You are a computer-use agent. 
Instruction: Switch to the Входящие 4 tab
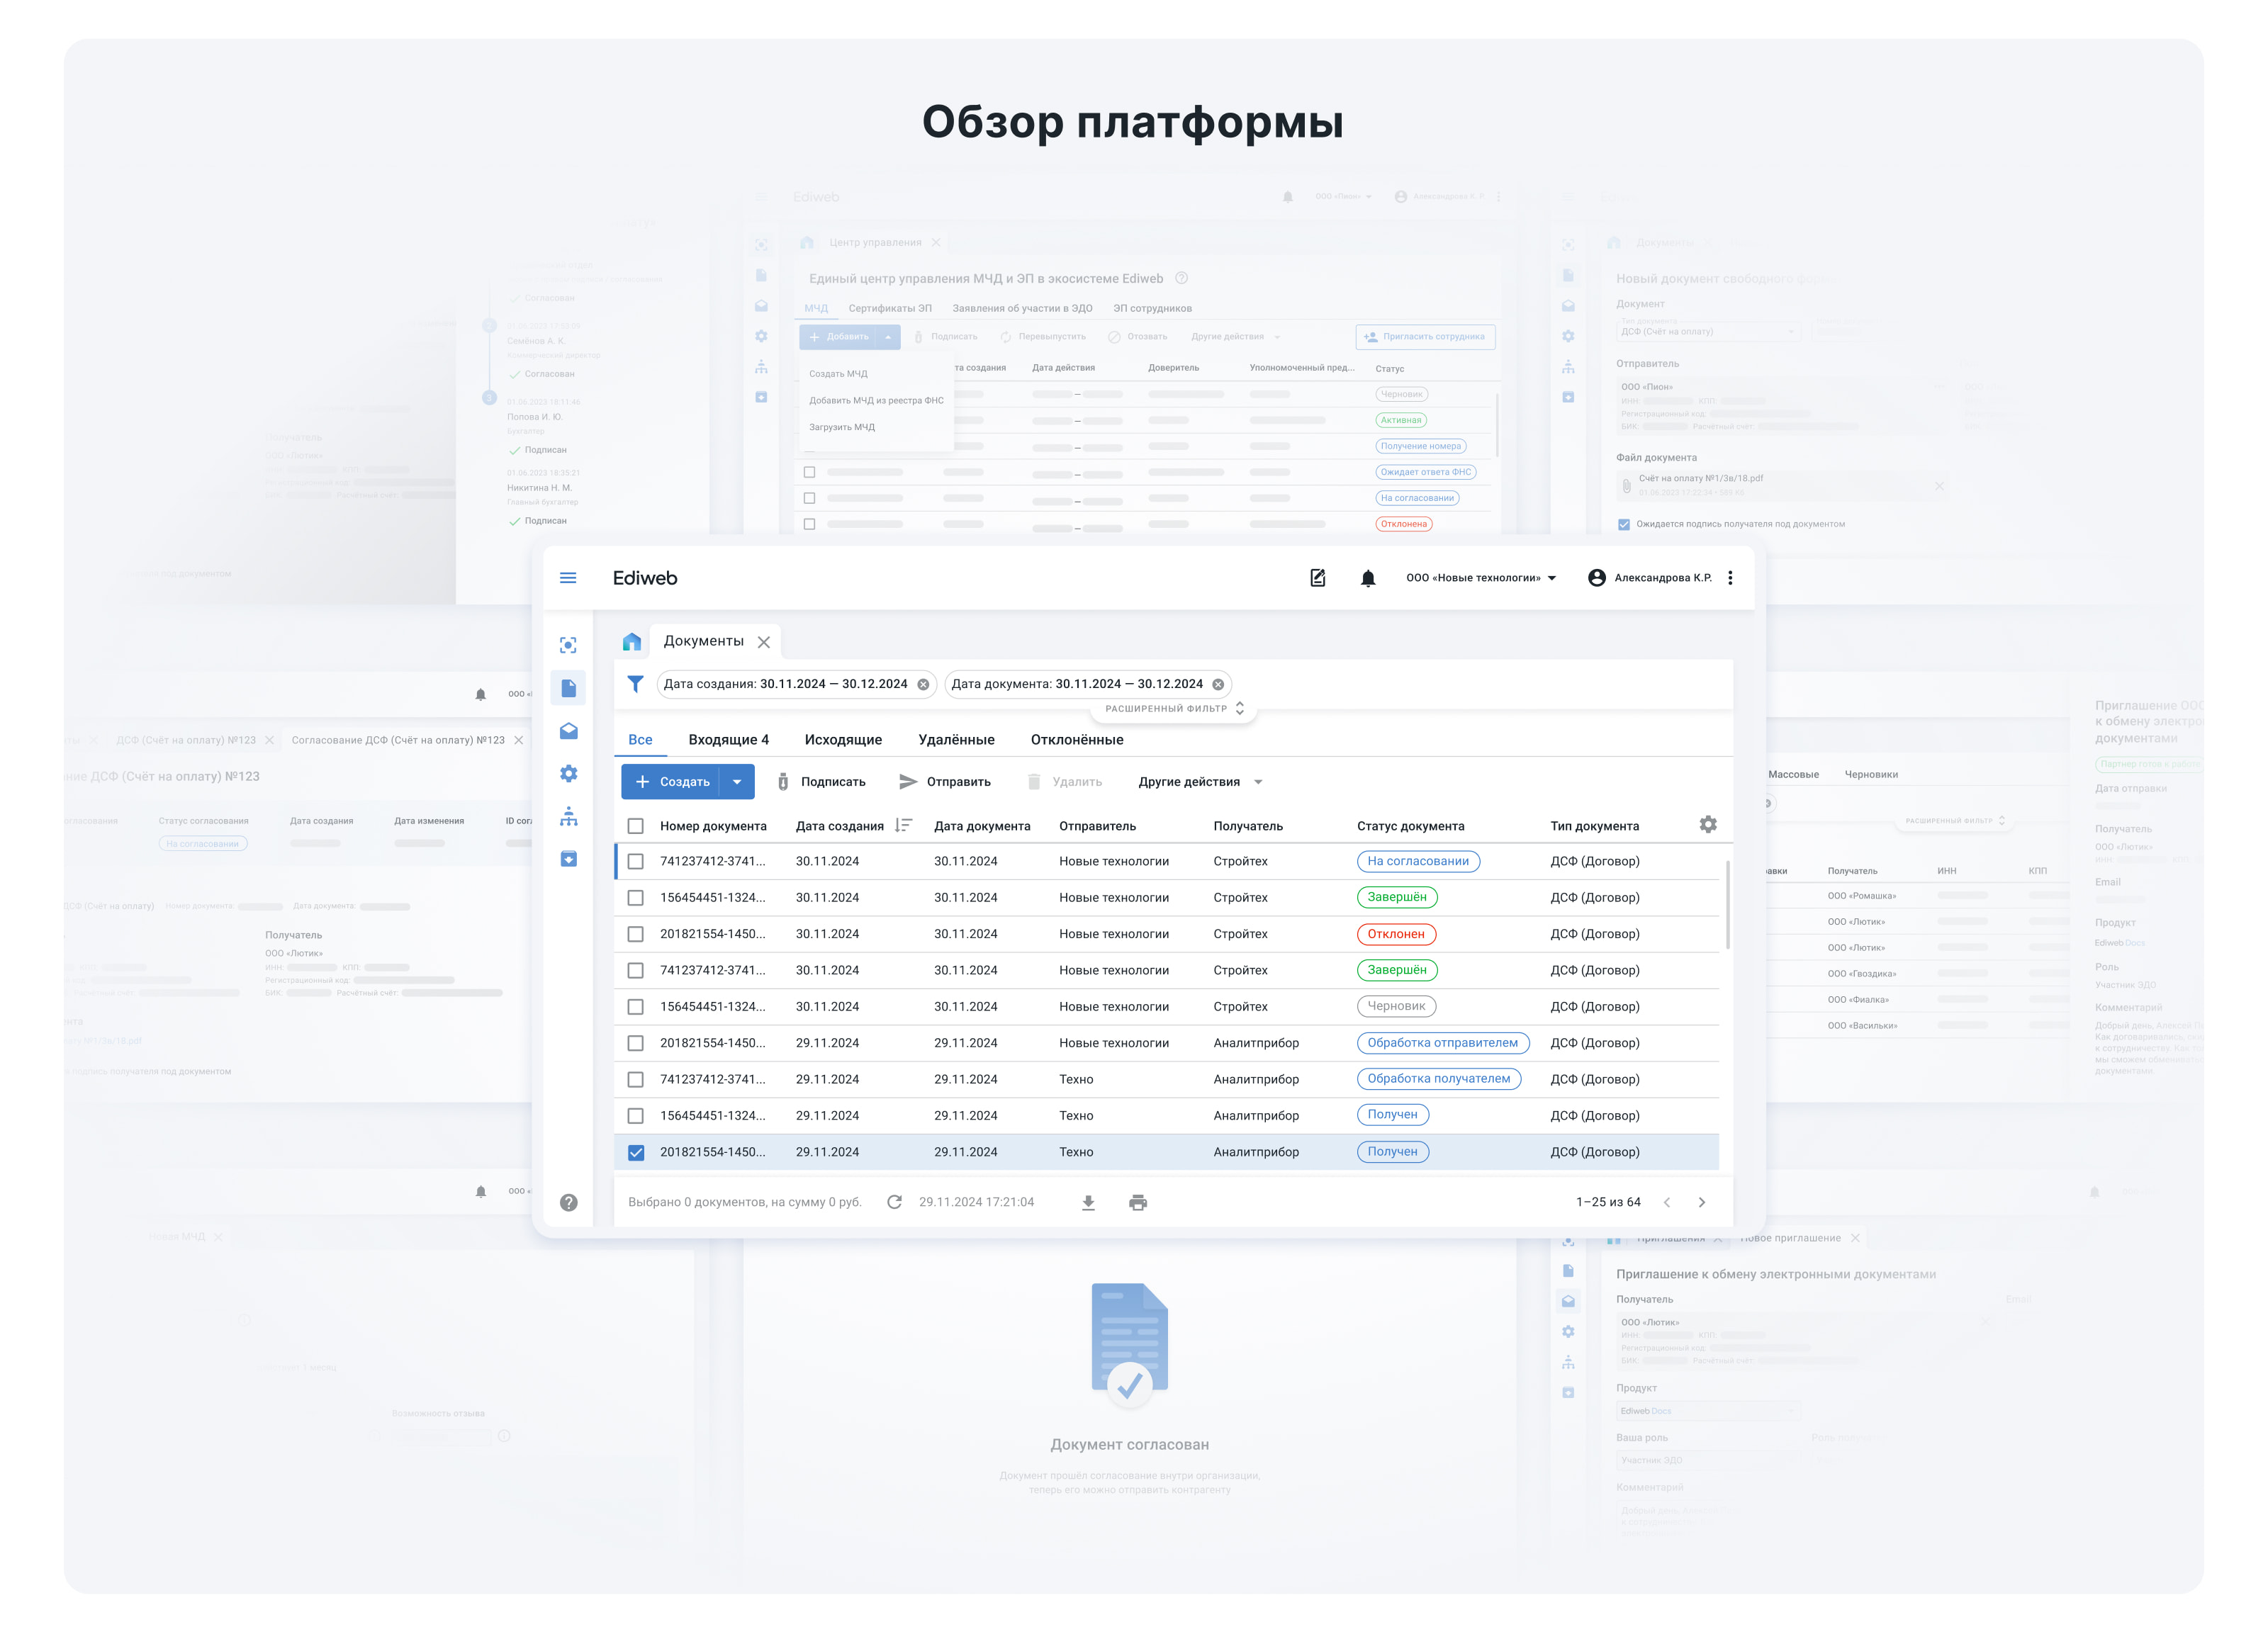pos(728,740)
